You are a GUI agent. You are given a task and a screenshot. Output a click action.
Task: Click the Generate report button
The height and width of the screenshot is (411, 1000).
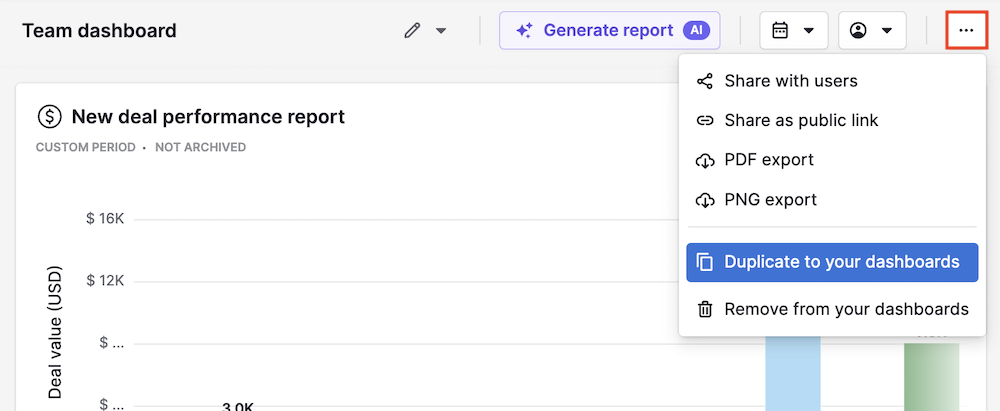610,30
